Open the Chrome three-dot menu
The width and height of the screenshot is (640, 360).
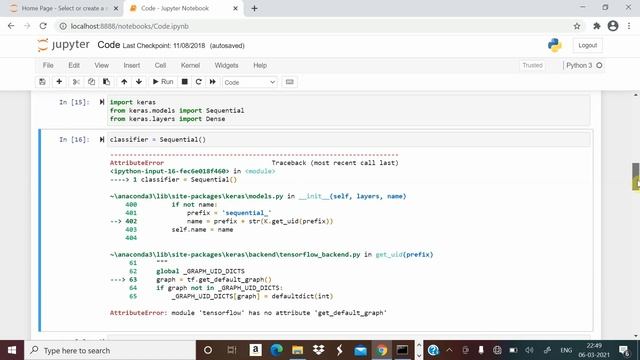[x=629, y=26]
